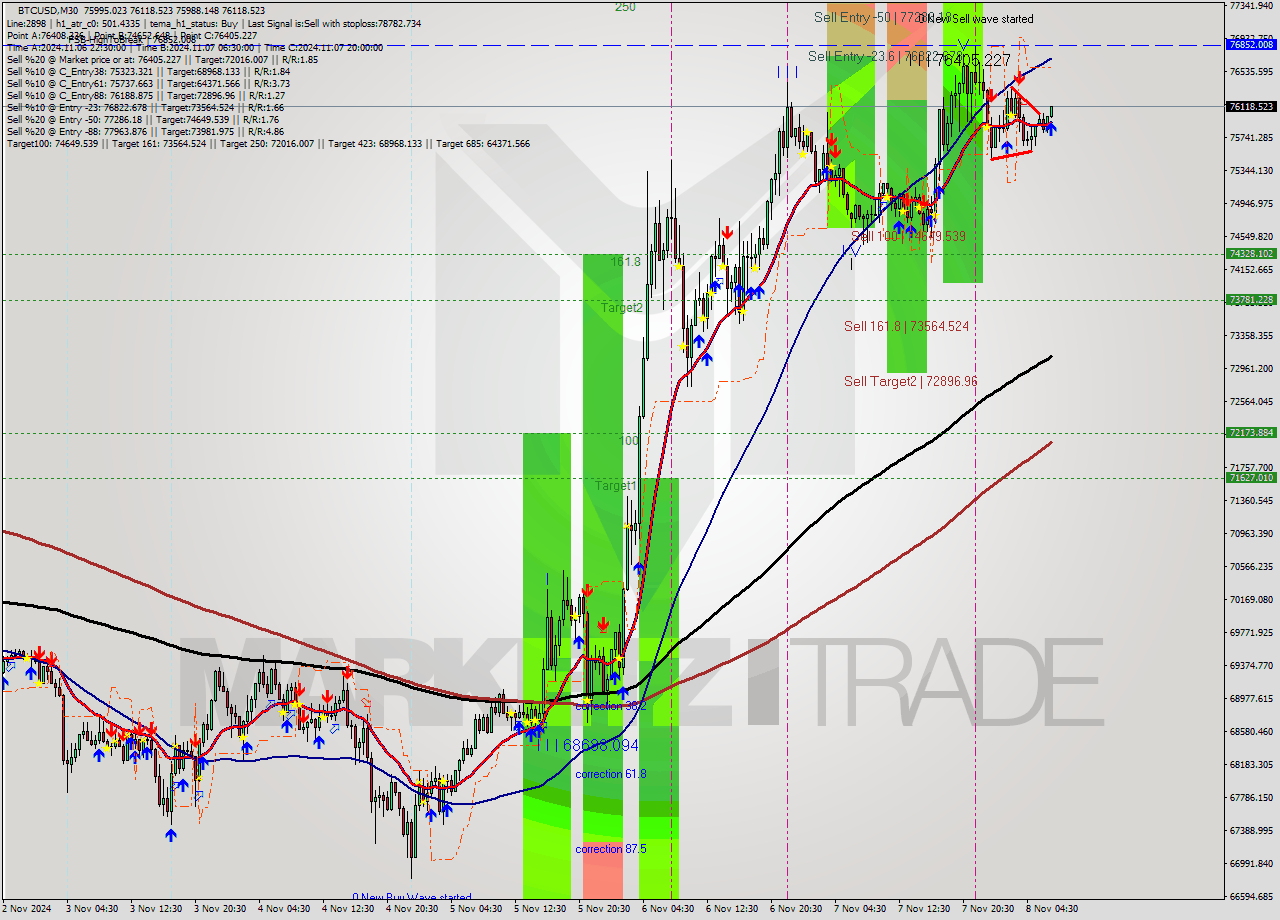Screen dimensions: 1280x920
Task: Click the '6 Nov 20:30' time axis label
Action: pos(796,909)
